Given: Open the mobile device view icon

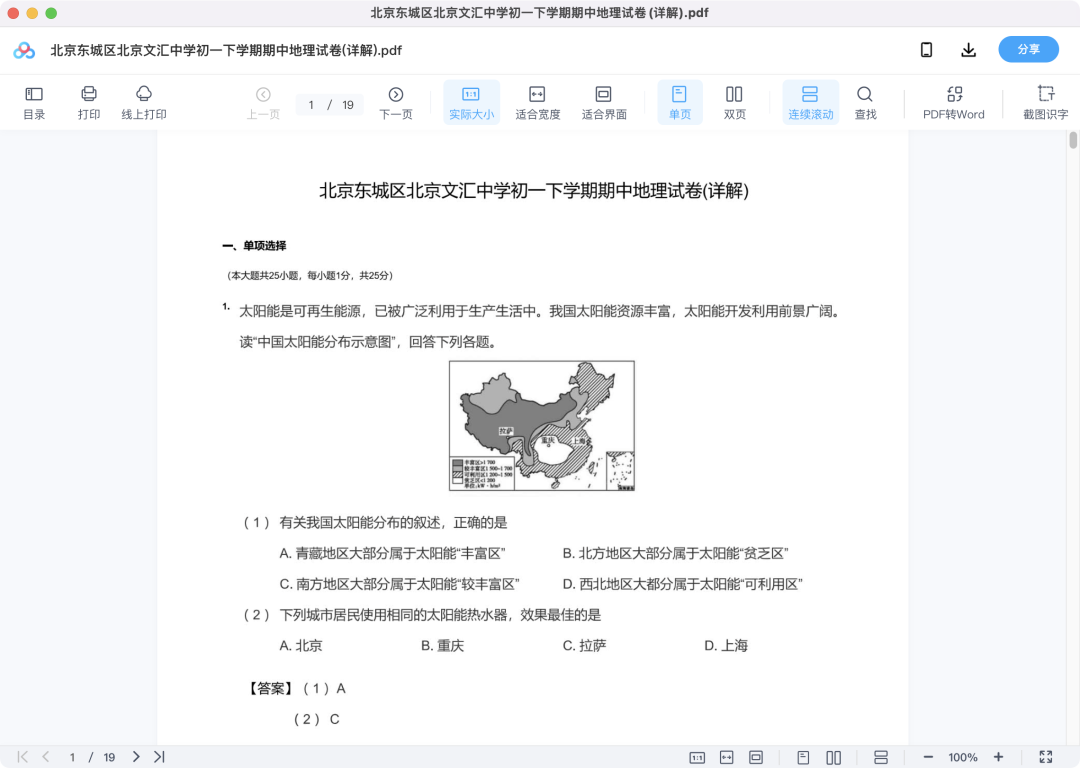Looking at the screenshot, I should 926,50.
